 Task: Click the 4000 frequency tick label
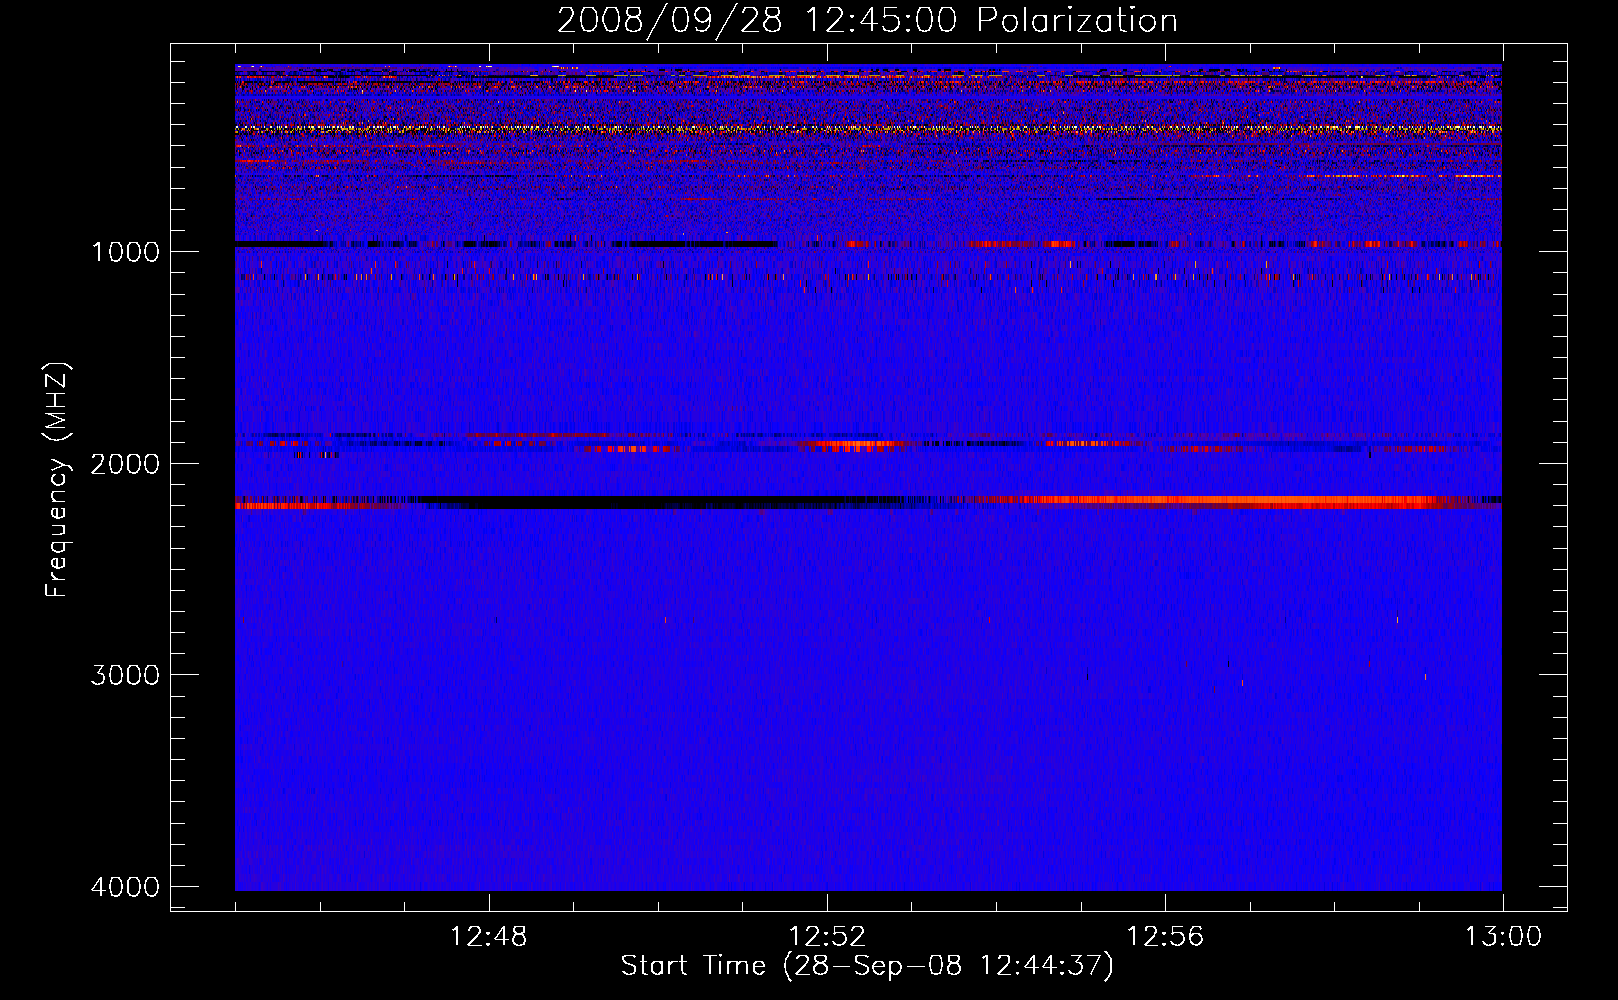(125, 887)
